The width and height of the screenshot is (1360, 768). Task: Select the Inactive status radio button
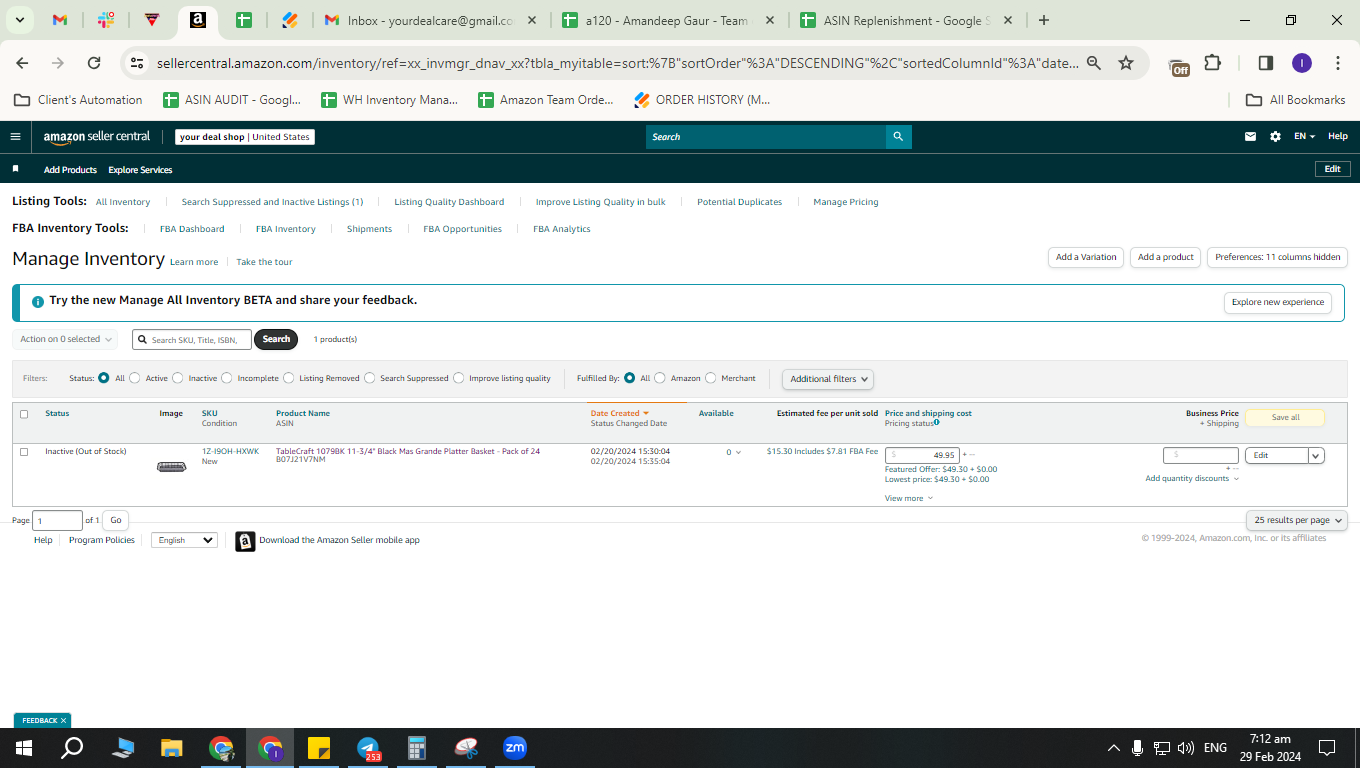178,378
